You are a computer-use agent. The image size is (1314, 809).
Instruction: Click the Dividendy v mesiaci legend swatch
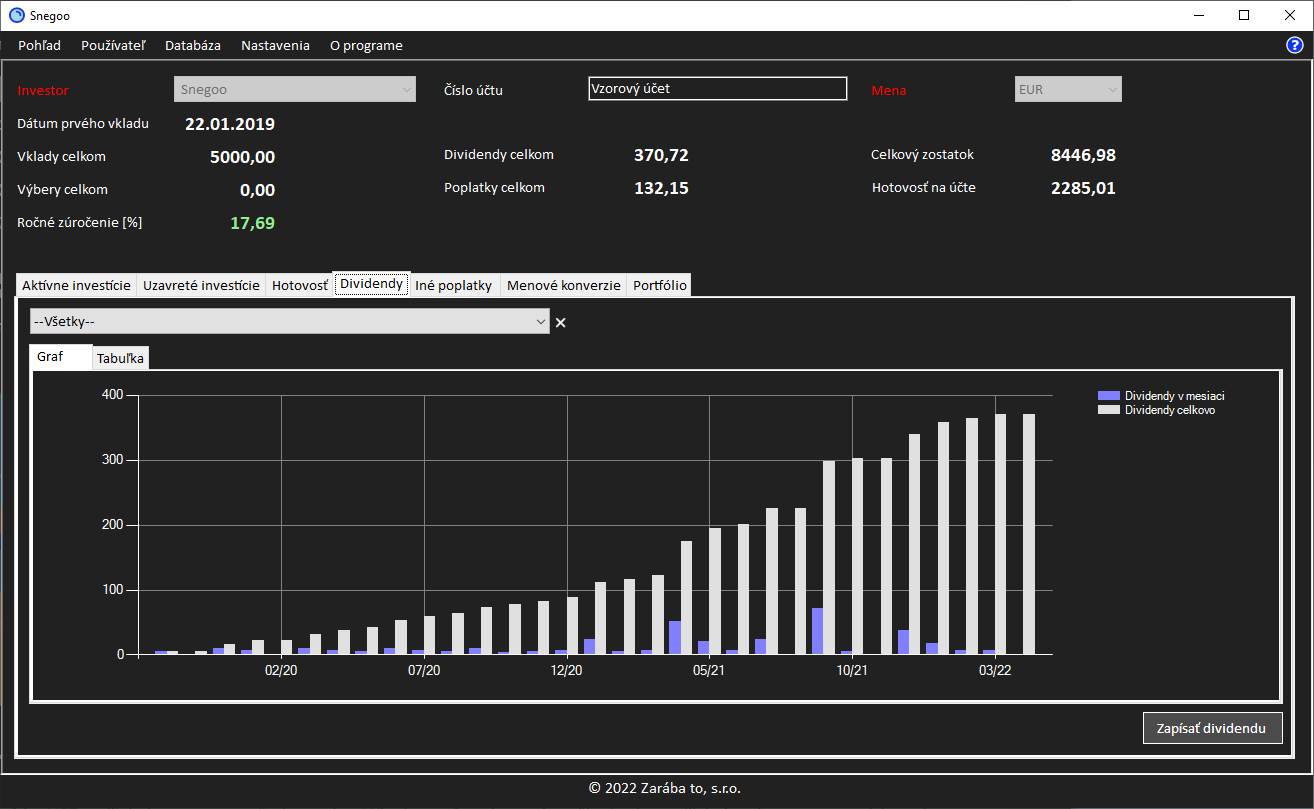(1108, 395)
